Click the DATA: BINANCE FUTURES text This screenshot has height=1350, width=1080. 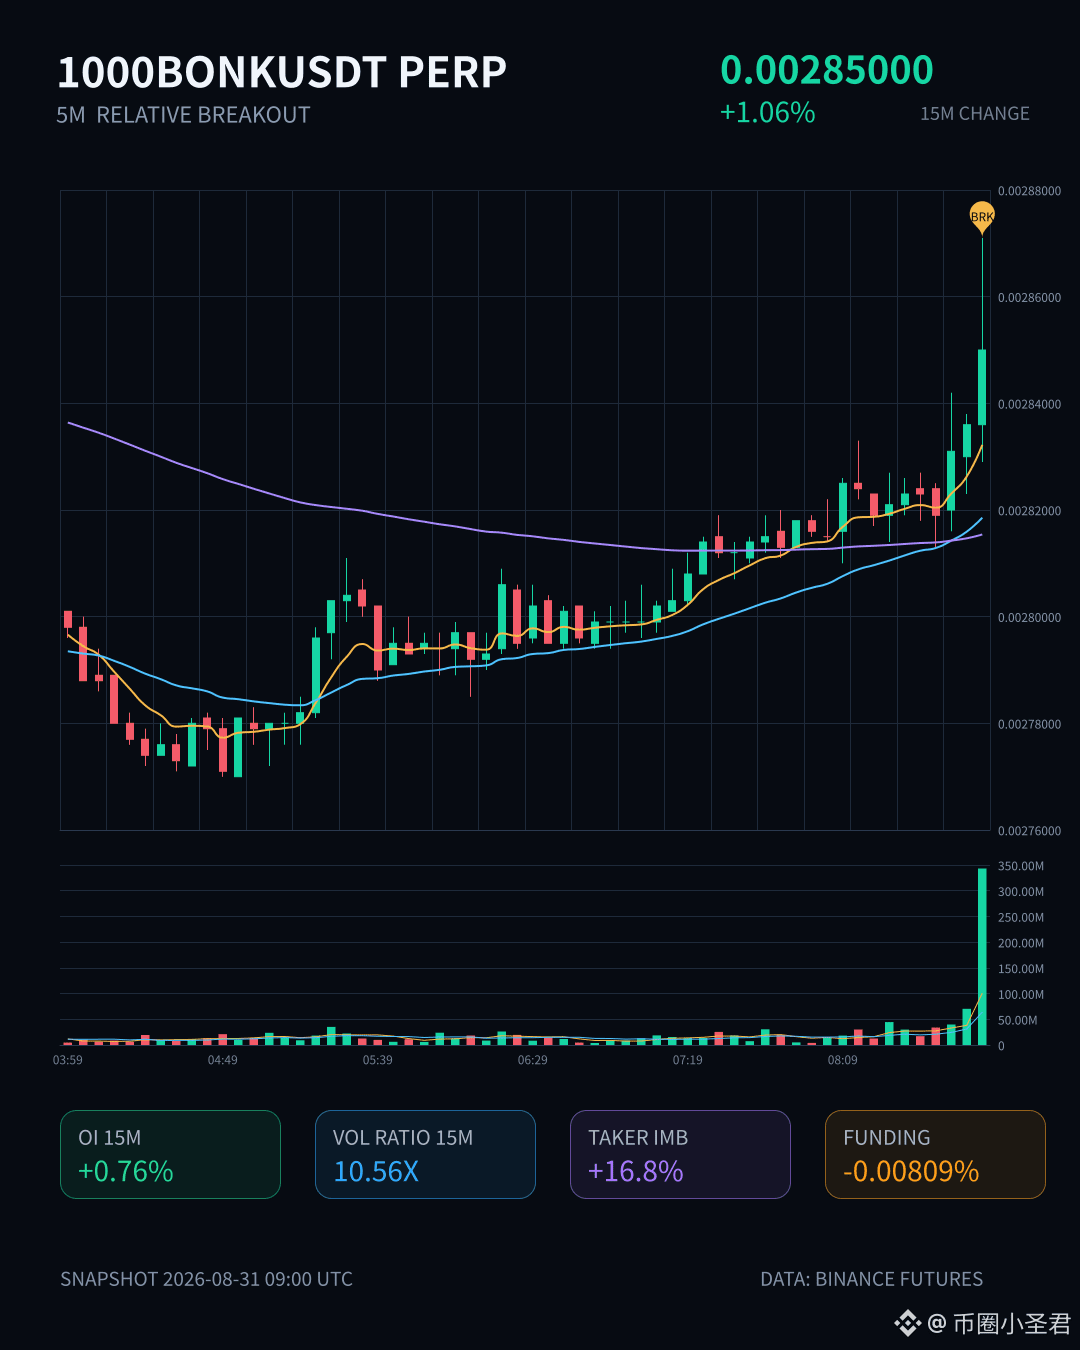pos(872,1279)
